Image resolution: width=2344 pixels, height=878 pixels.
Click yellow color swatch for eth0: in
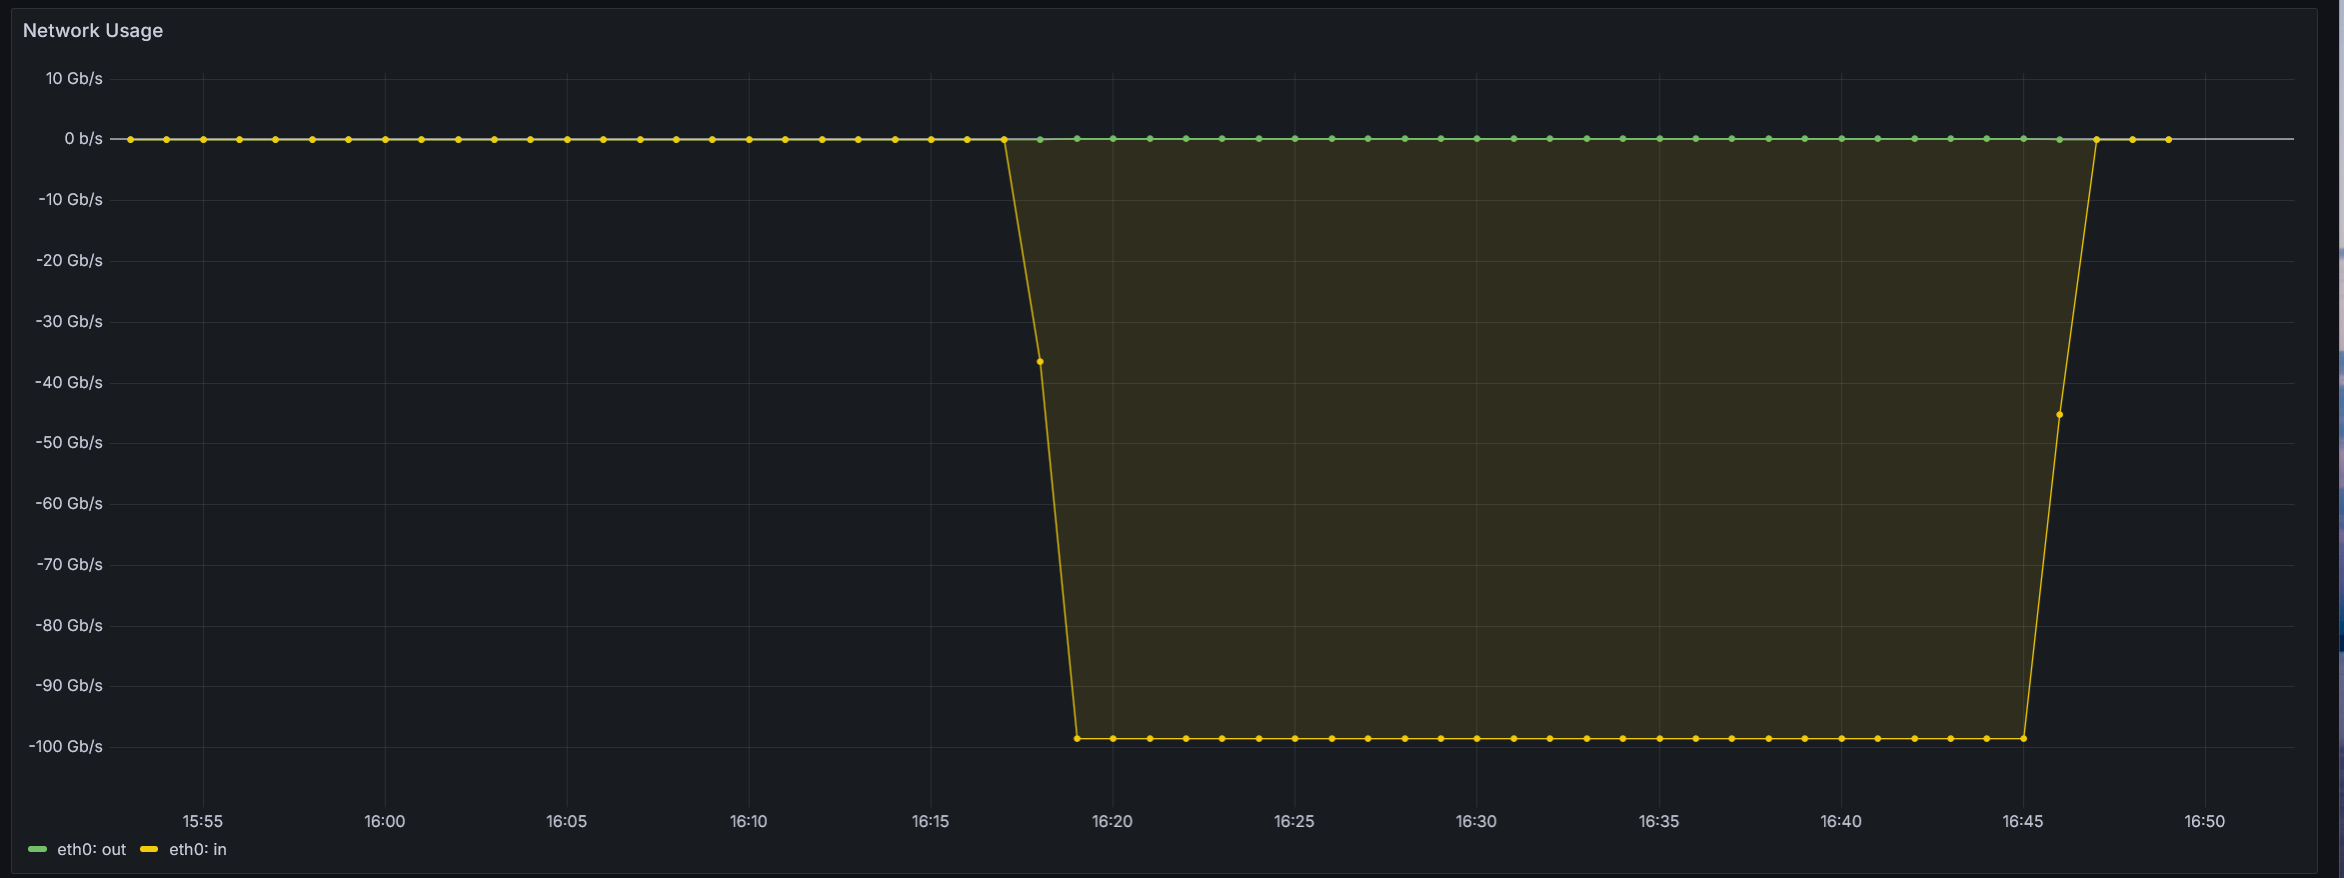[149, 849]
